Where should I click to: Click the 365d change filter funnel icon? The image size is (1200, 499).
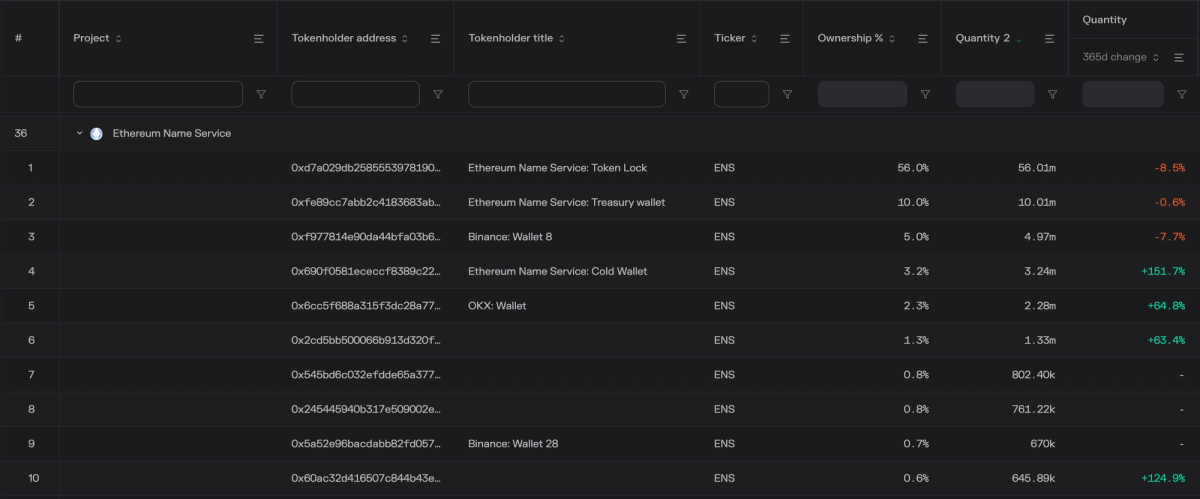point(1181,94)
